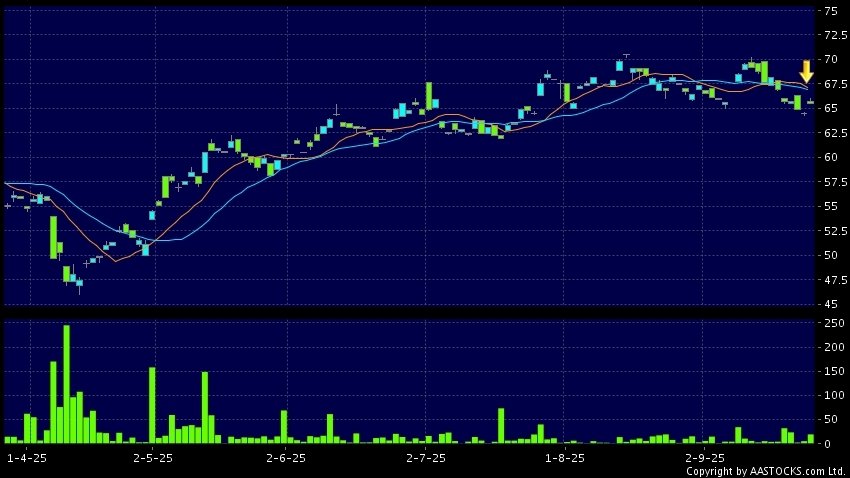Screen dimensions: 850x478
Task: Click the 150 volume axis label
Action: click(834, 371)
